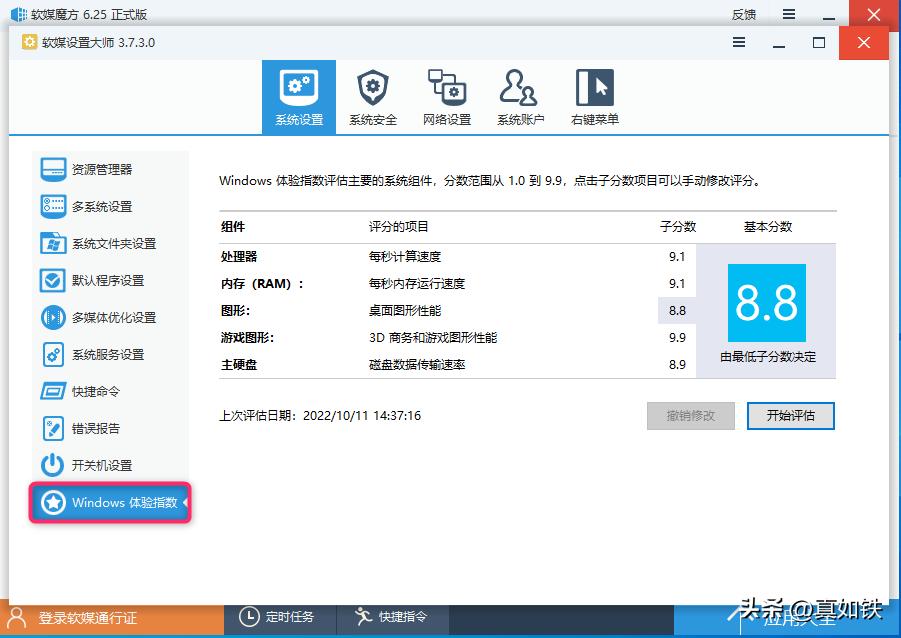Open the 反馈 feedback link

[x=743, y=14]
